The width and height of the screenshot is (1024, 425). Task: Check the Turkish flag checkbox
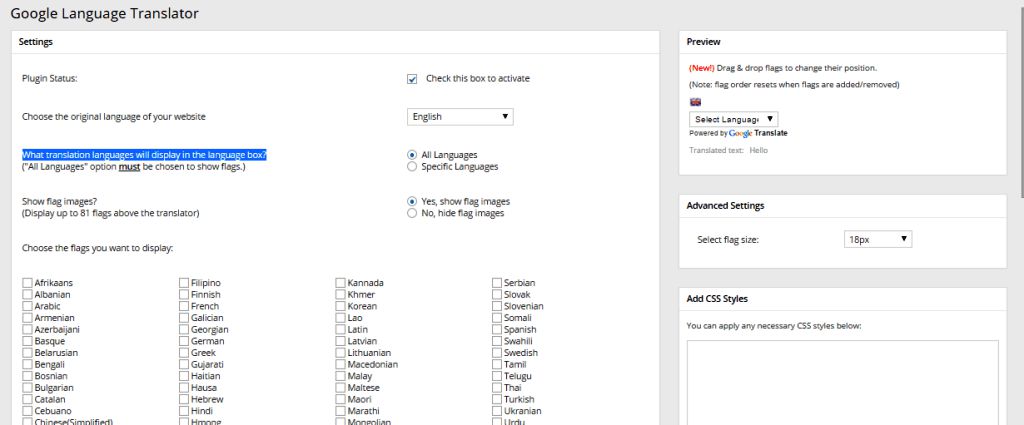(x=497, y=399)
